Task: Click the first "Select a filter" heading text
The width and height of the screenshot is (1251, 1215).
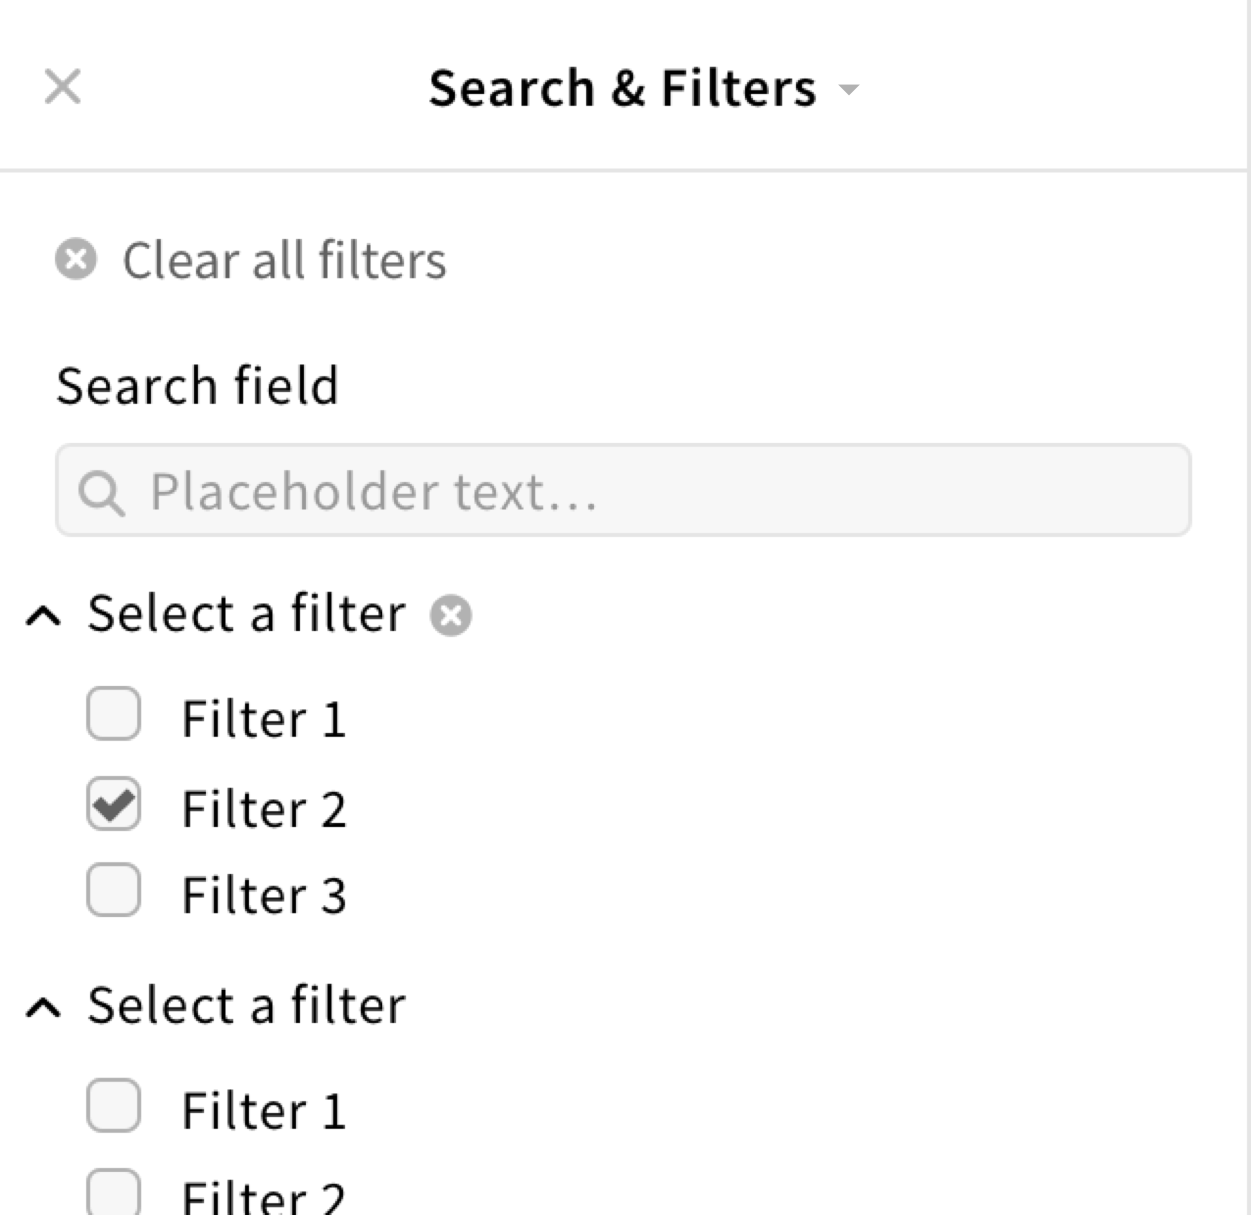Action: click(246, 613)
